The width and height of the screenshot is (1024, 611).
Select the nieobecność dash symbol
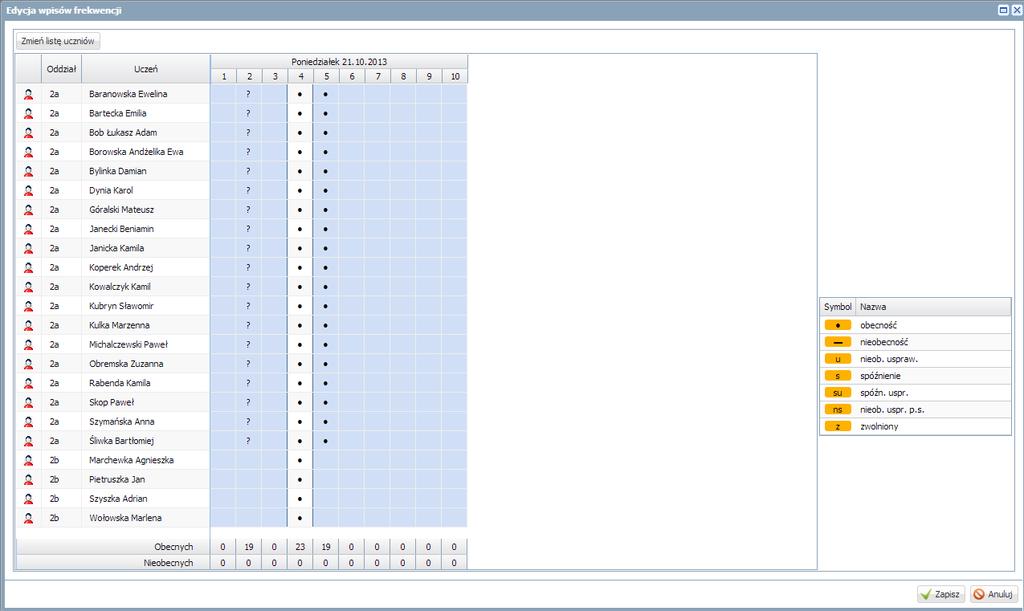[x=838, y=342]
